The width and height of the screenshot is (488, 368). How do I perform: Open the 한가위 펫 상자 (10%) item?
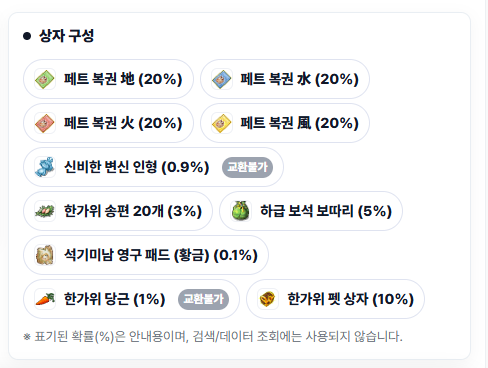335,299
